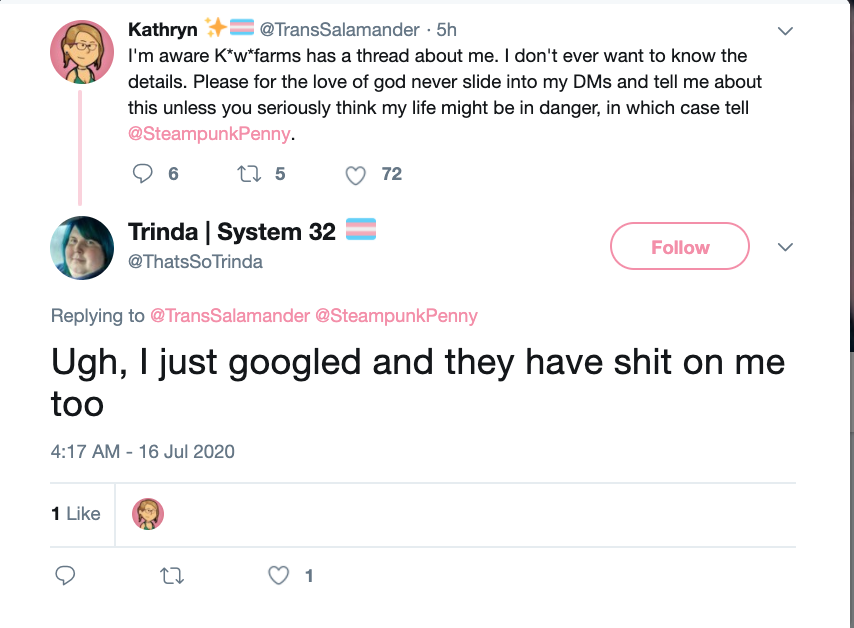The width and height of the screenshot is (854, 628).
Task: Retweet Kathryn's tweet with 5 retweets
Action: coord(249,174)
